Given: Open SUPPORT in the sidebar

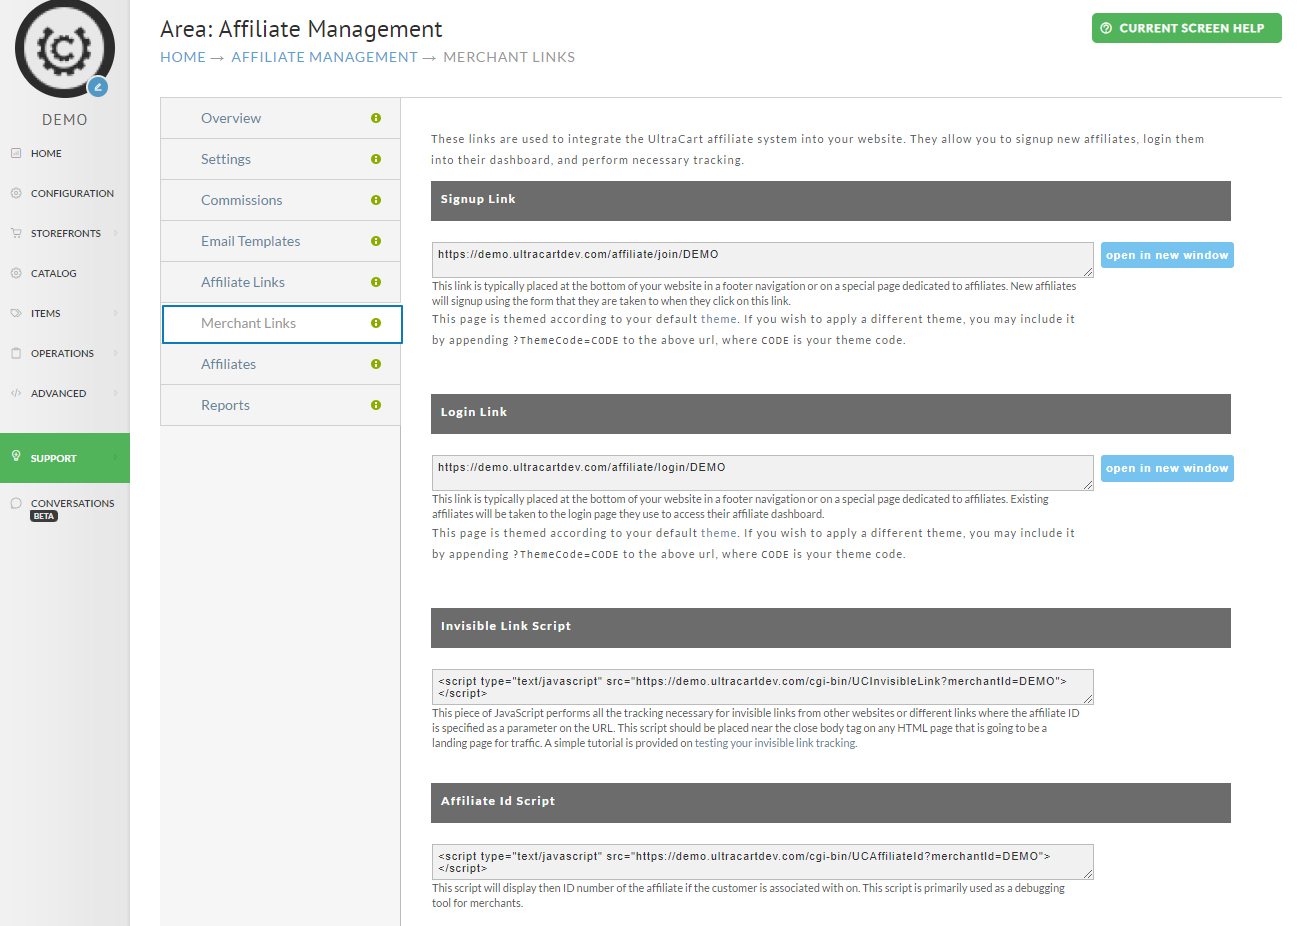Looking at the screenshot, I should (65, 458).
